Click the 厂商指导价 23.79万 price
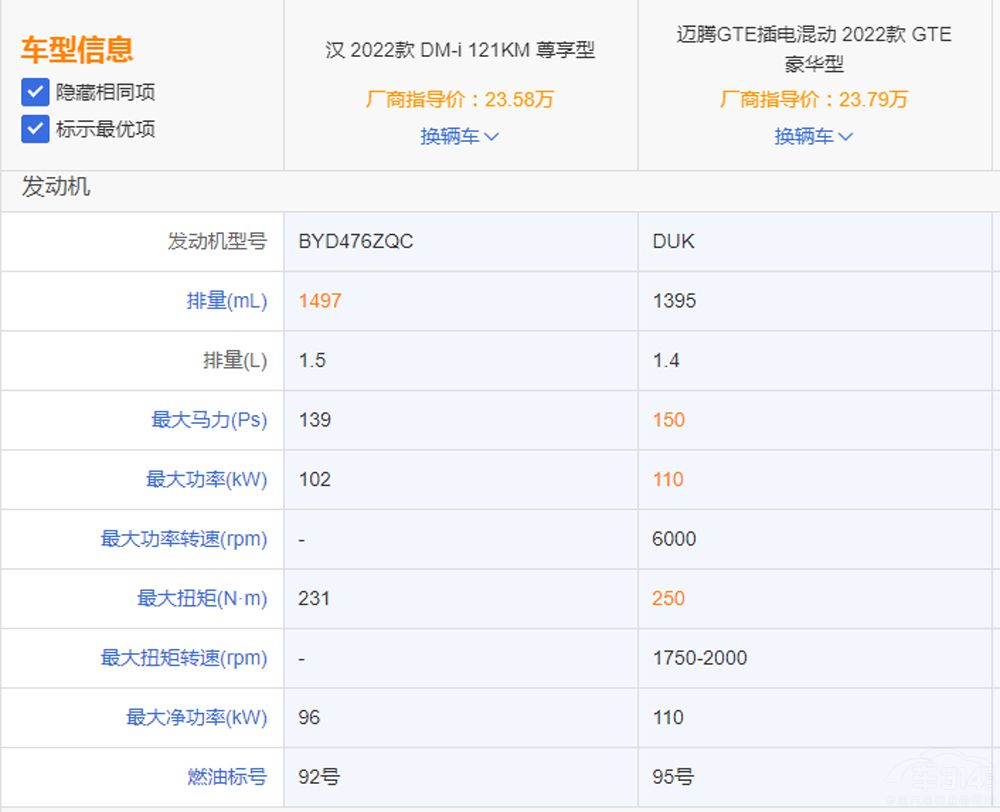The width and height of the screenshot is (1000, 812). [813, 99]
